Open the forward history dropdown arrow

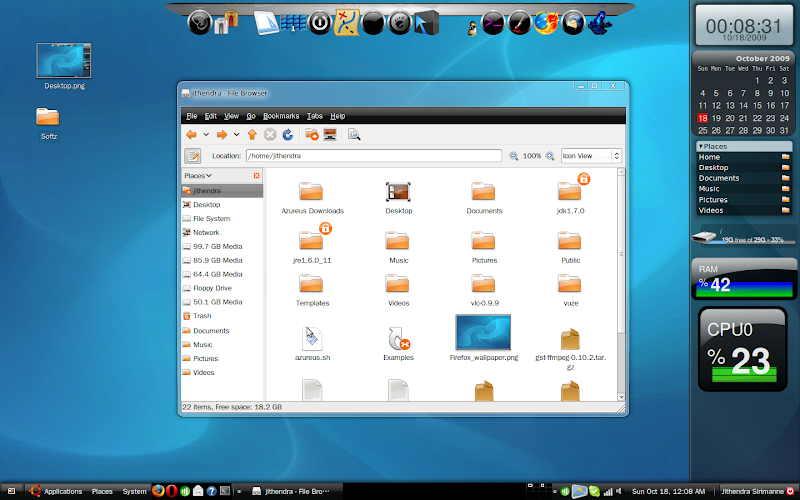click(x=236, y=135)
